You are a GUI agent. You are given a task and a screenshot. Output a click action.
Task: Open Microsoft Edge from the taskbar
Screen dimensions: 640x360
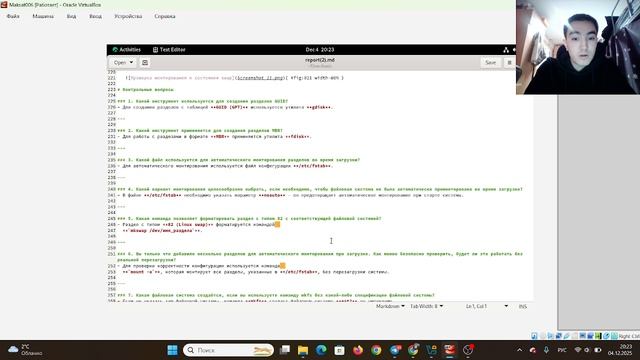click(x=321, y=350)
